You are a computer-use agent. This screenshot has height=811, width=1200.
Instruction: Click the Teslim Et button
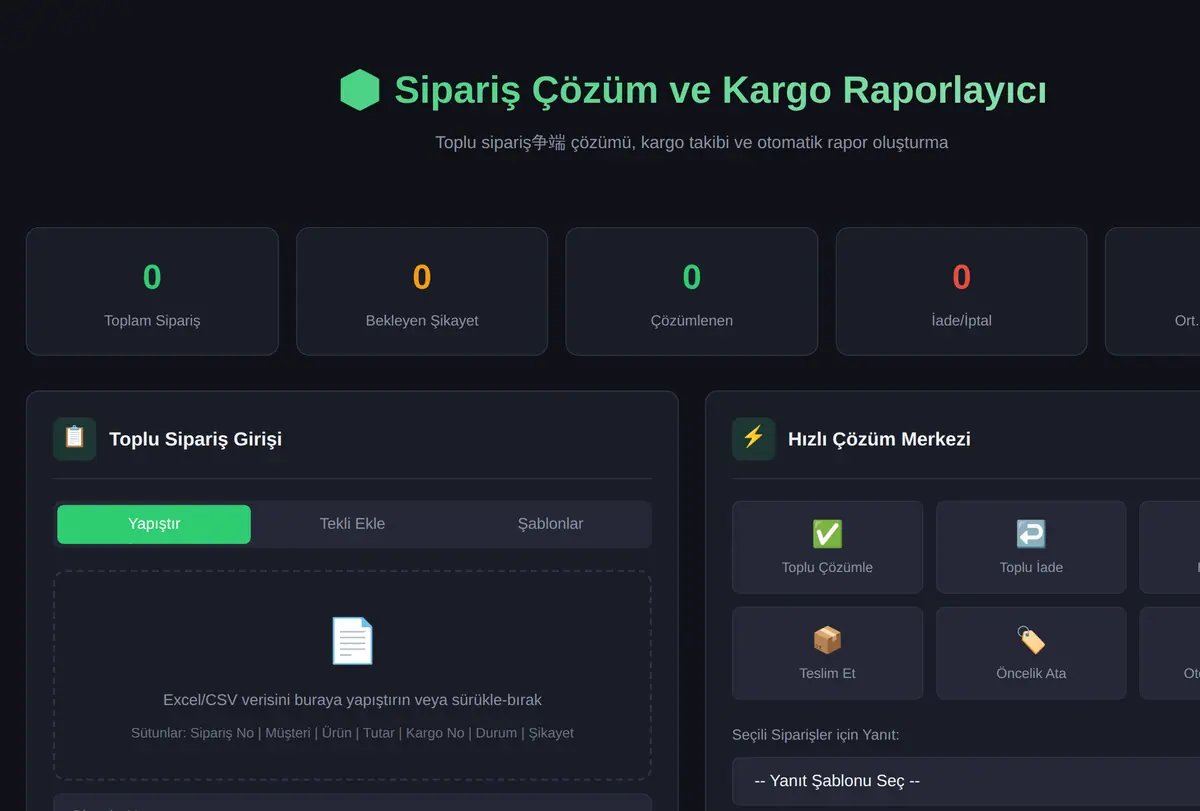click(827, 653)
